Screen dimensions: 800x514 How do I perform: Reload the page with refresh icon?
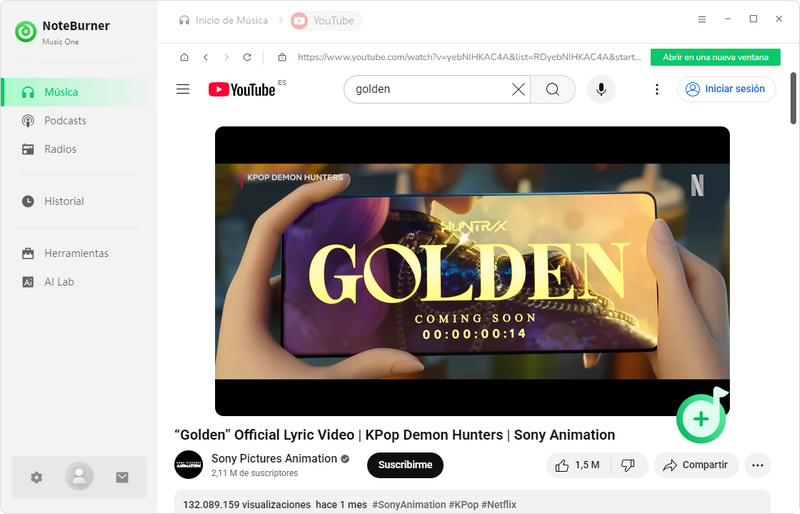[247, 57]
